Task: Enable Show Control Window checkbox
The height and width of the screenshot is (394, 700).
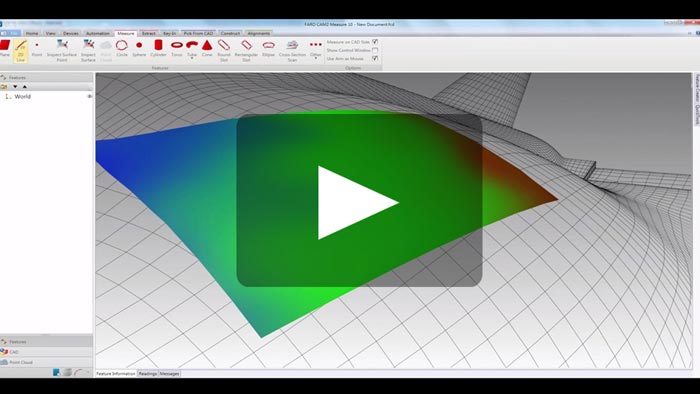Action: [375, 50]
